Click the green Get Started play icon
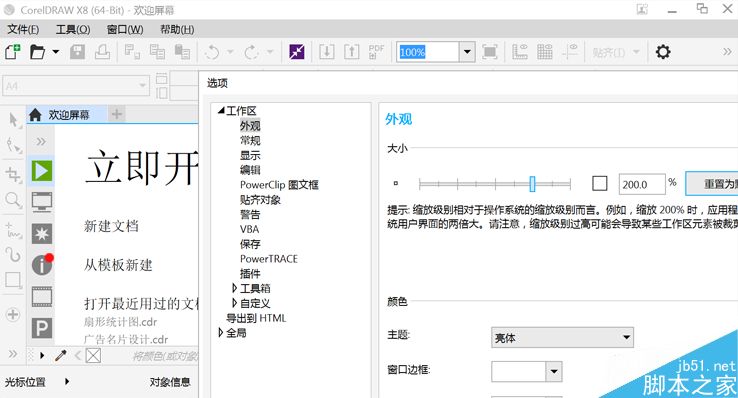Image resolution: width=738 pixels, height=398 pixels. pos(42,170)
